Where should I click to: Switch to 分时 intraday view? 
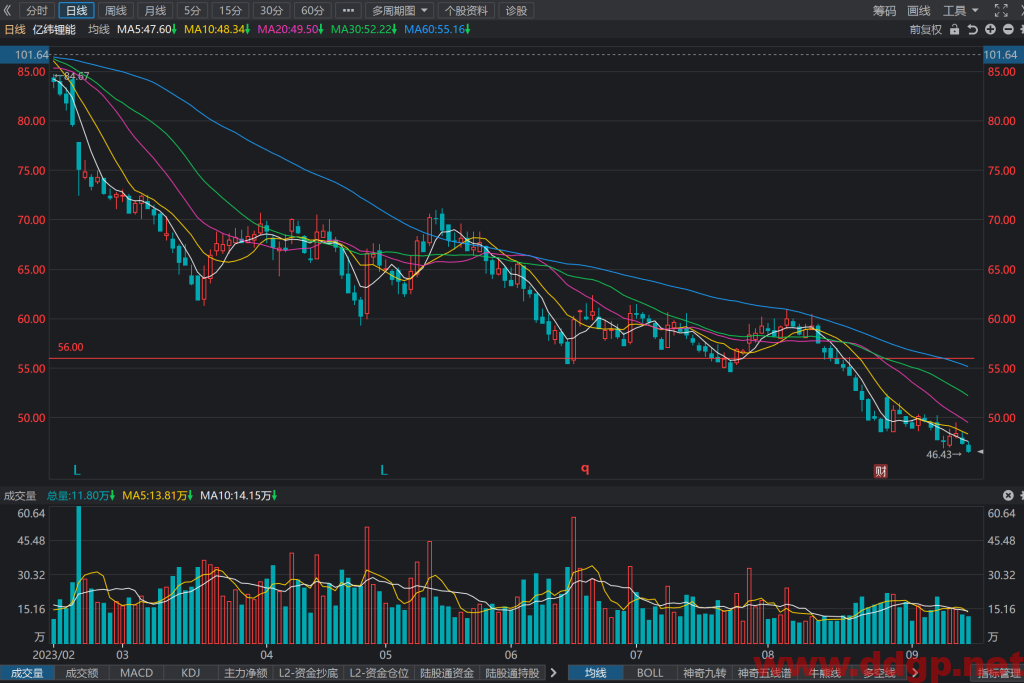(x=37, y=10)
